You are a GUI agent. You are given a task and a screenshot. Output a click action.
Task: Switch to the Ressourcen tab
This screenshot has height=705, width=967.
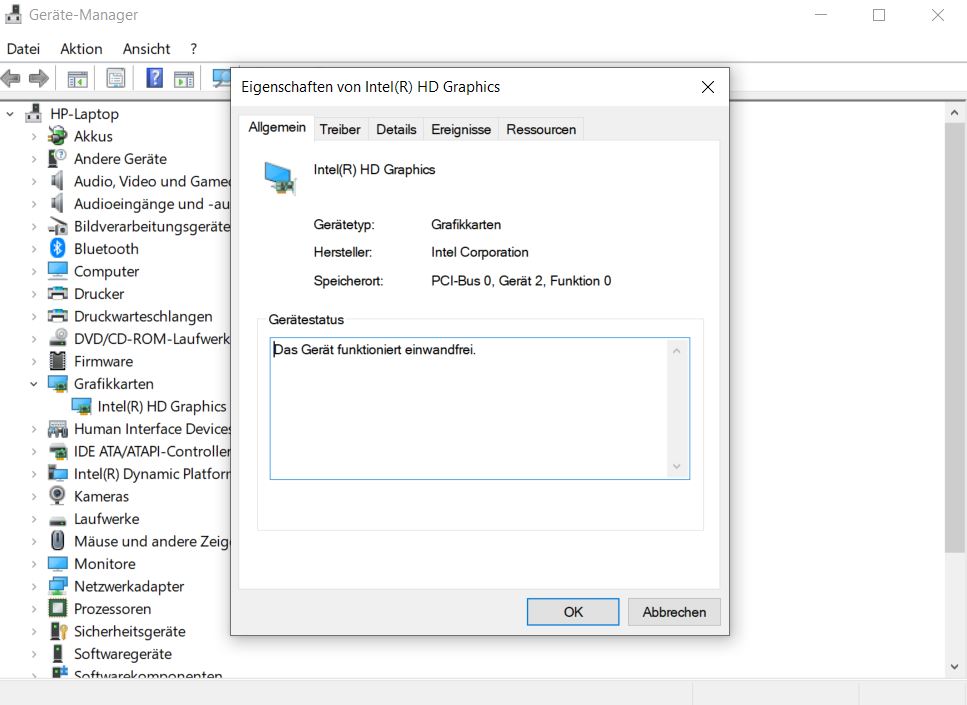(541, 130)
